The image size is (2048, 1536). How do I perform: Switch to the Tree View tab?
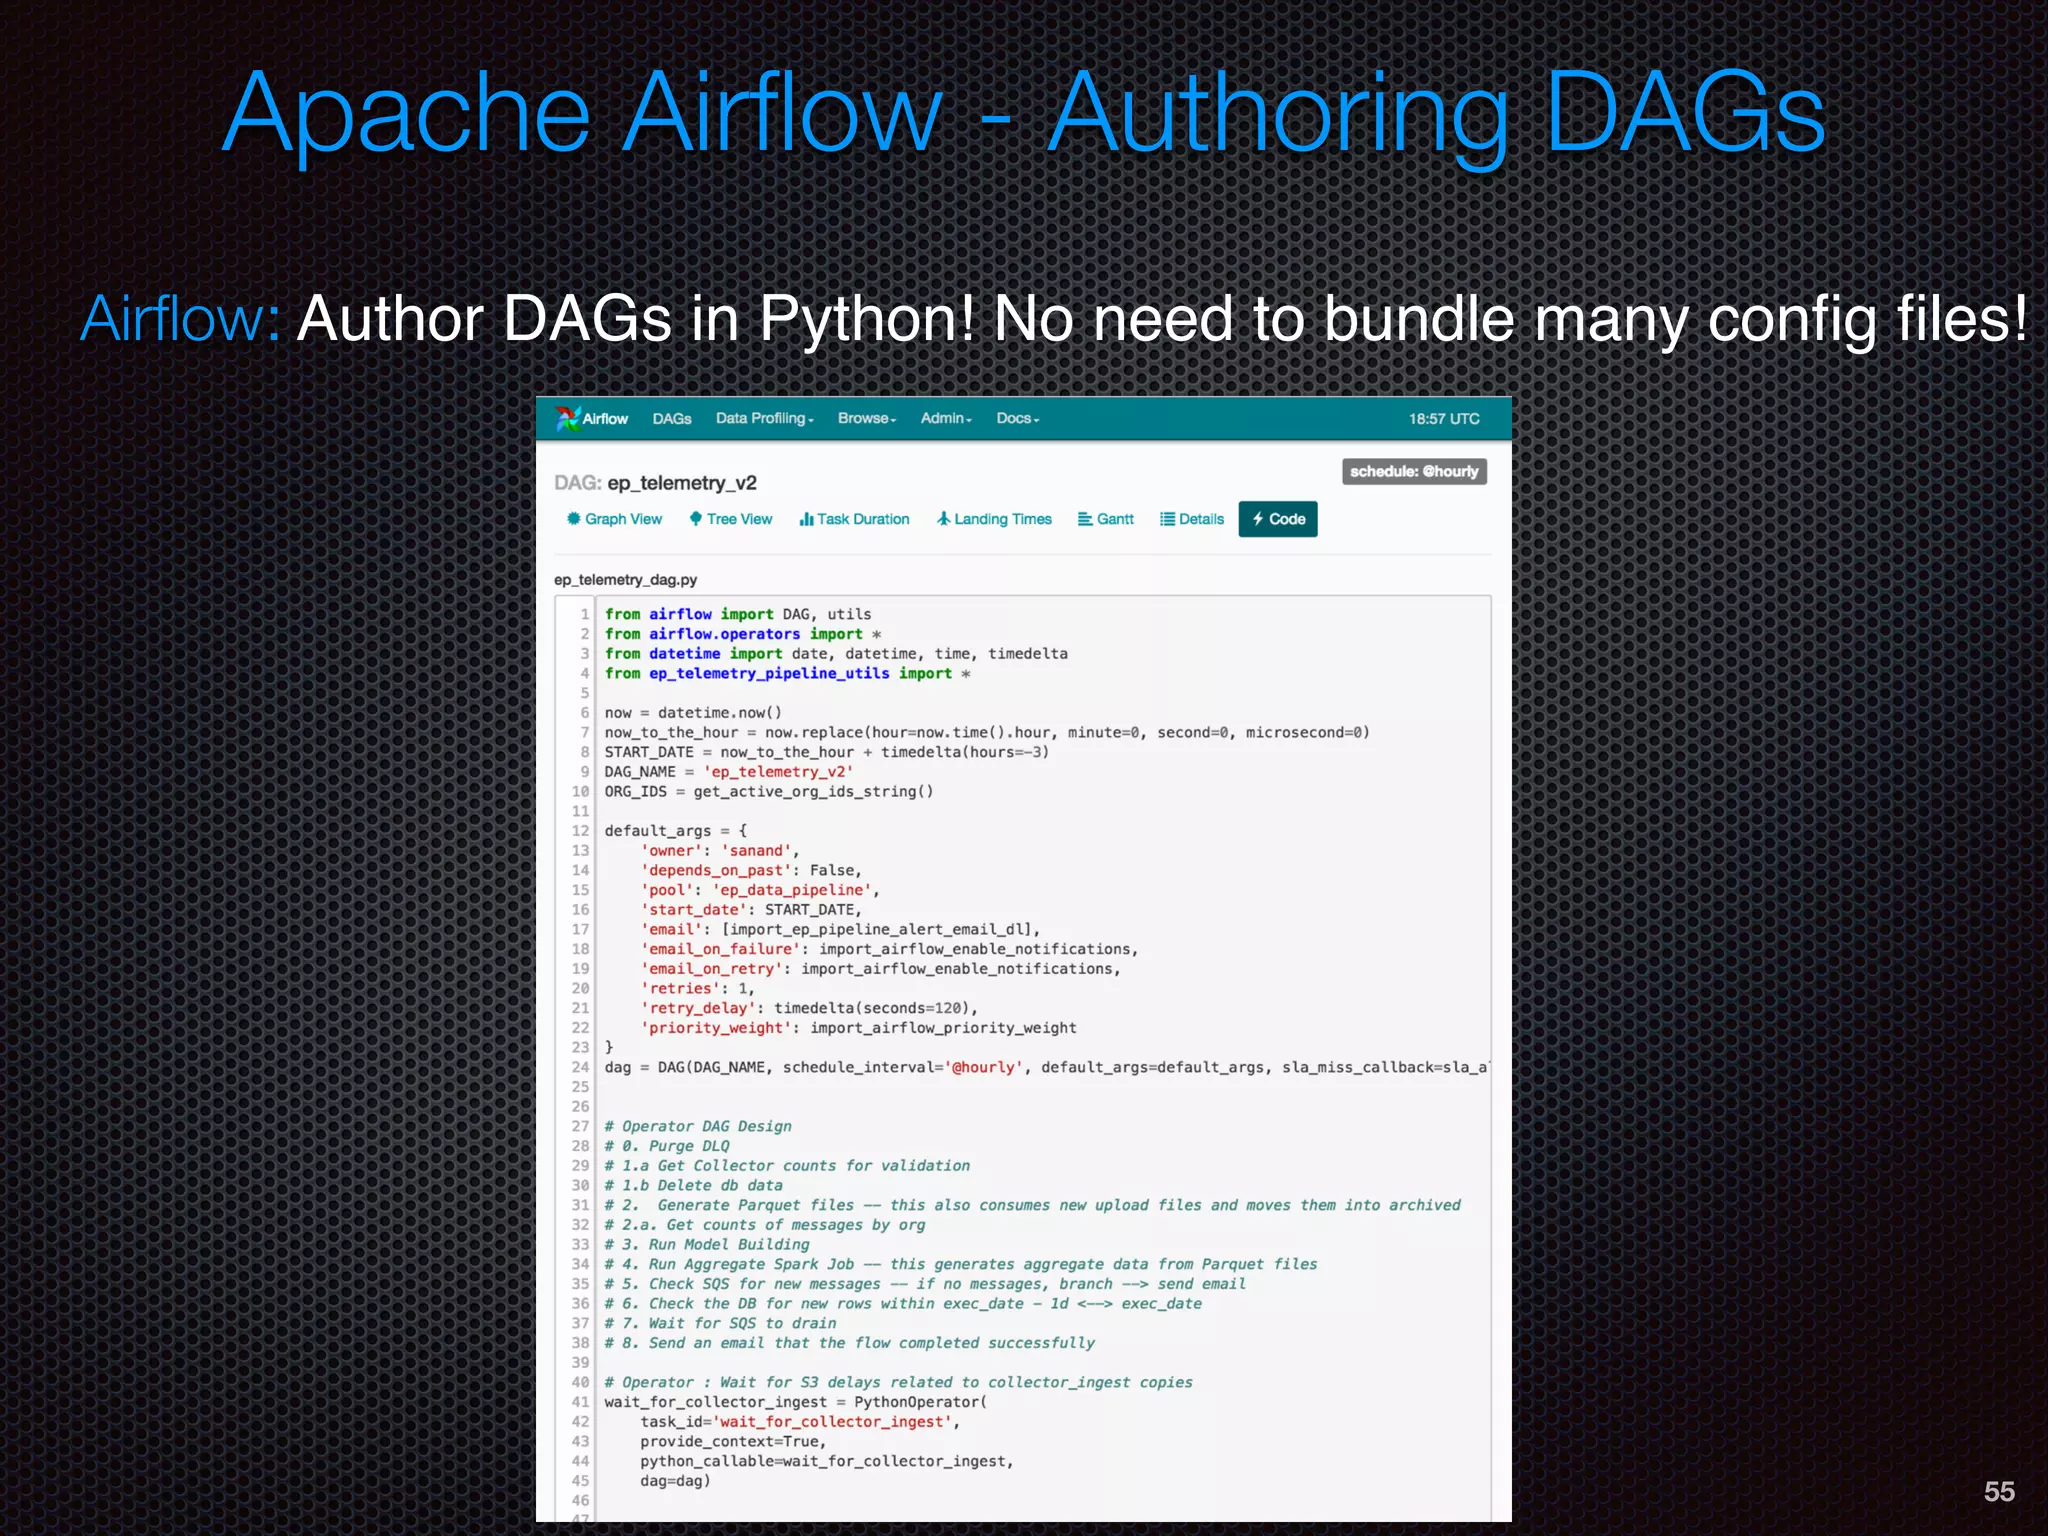(x=731, y=519)
